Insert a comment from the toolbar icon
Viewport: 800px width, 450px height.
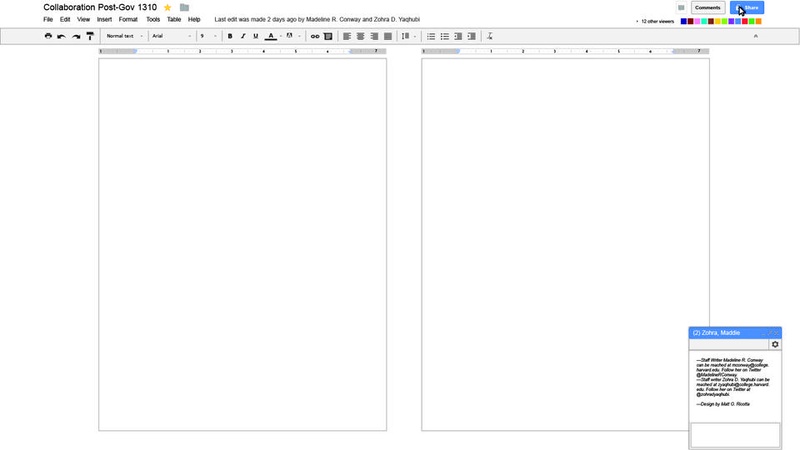point(328,36)
